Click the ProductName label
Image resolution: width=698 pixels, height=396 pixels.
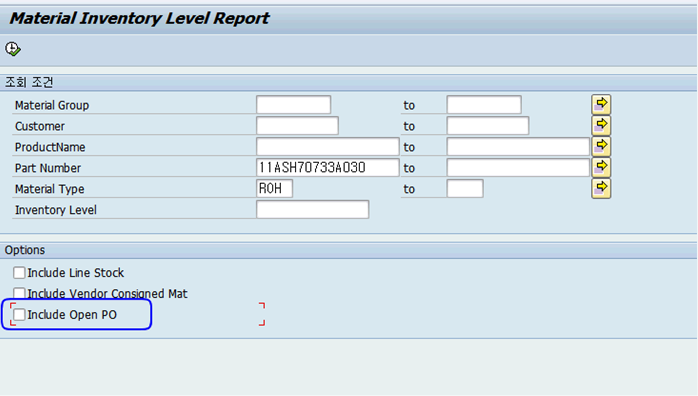(x=50, y=147)
